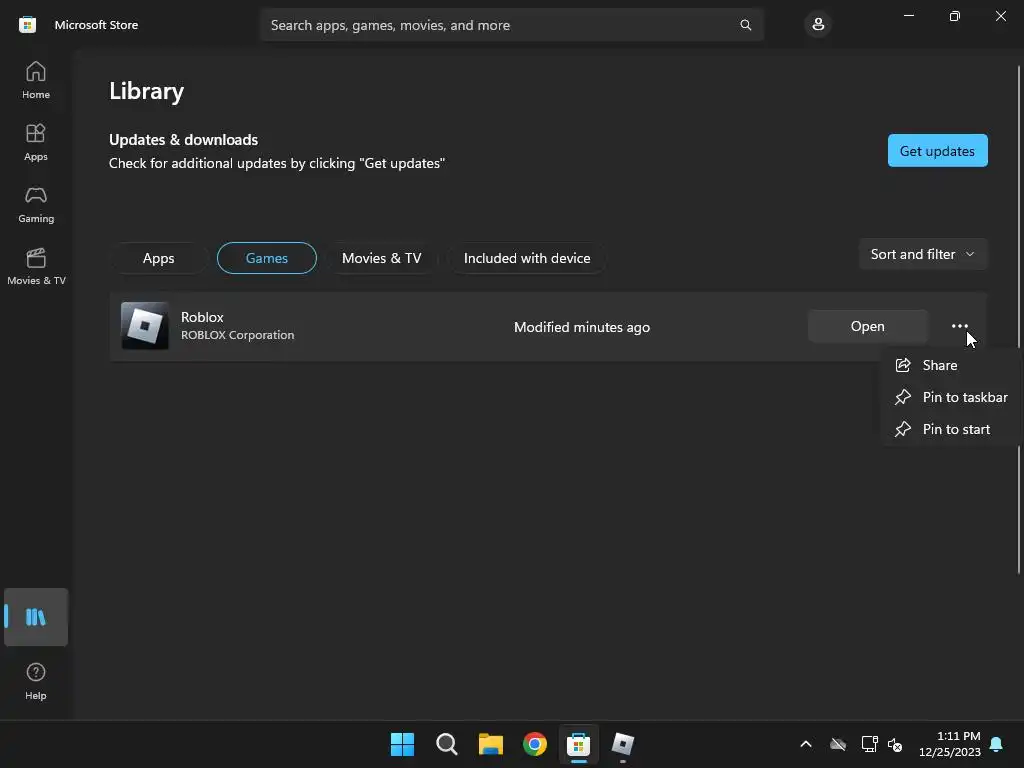Select Included with device tab
This screenshot has height=768, width=1024.
(527, 258)
